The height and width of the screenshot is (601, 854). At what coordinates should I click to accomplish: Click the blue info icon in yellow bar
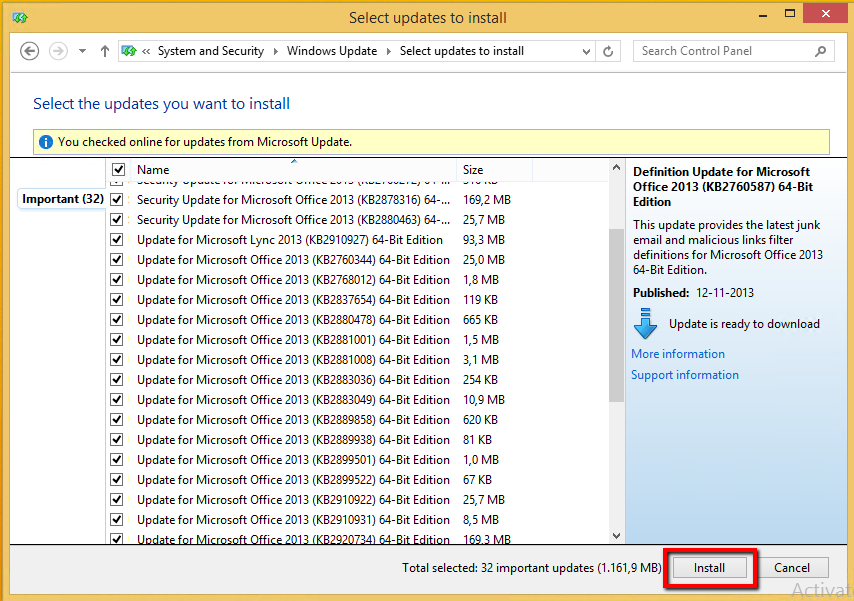point(45,142)
